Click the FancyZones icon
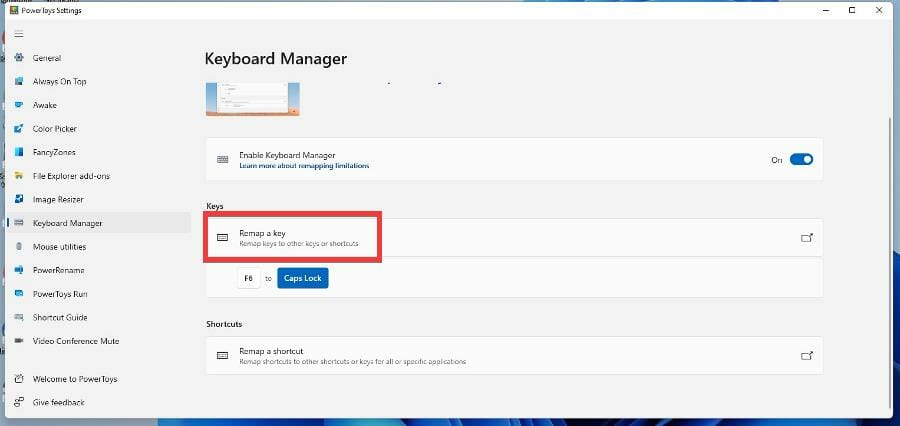Image resolution: width=900 pixels, height=426 pixels. (19, 152)
